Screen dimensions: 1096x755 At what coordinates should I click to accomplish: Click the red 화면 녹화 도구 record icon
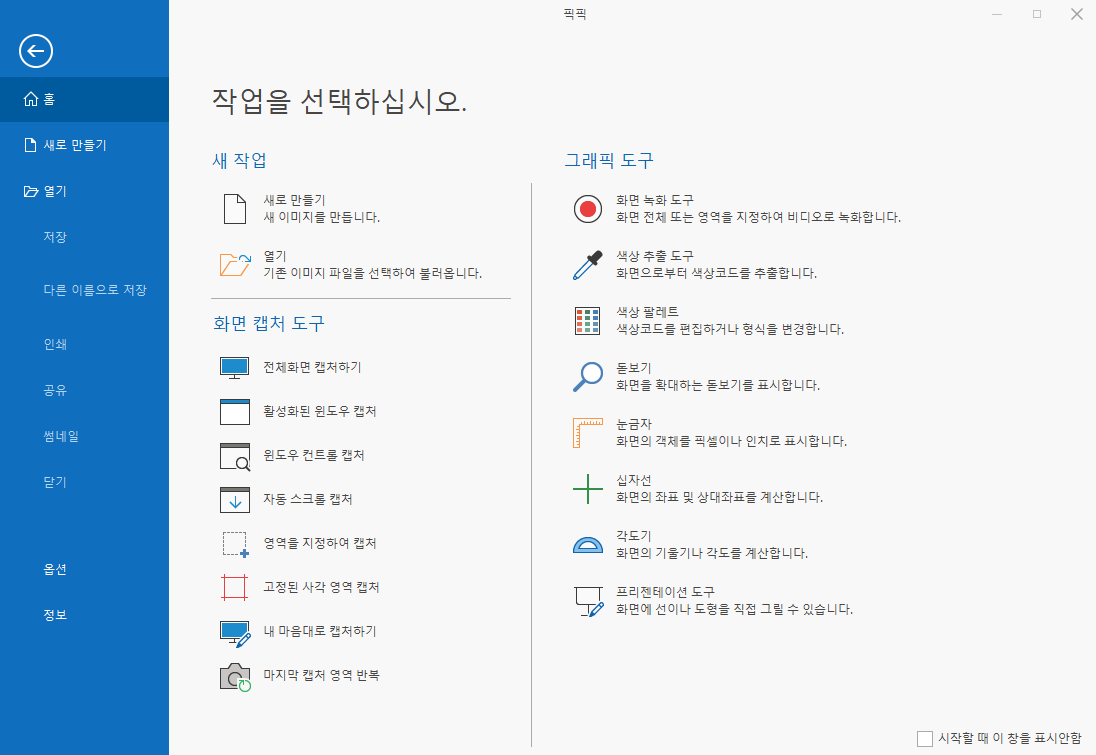(588, 209)
